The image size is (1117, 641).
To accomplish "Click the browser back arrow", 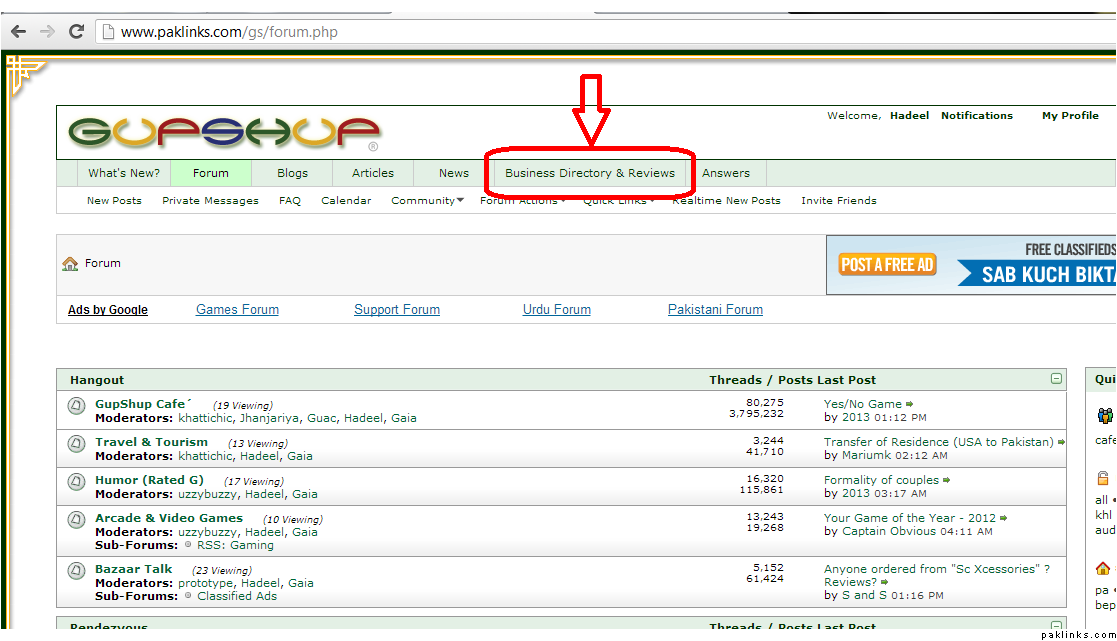I will (18, 31).
